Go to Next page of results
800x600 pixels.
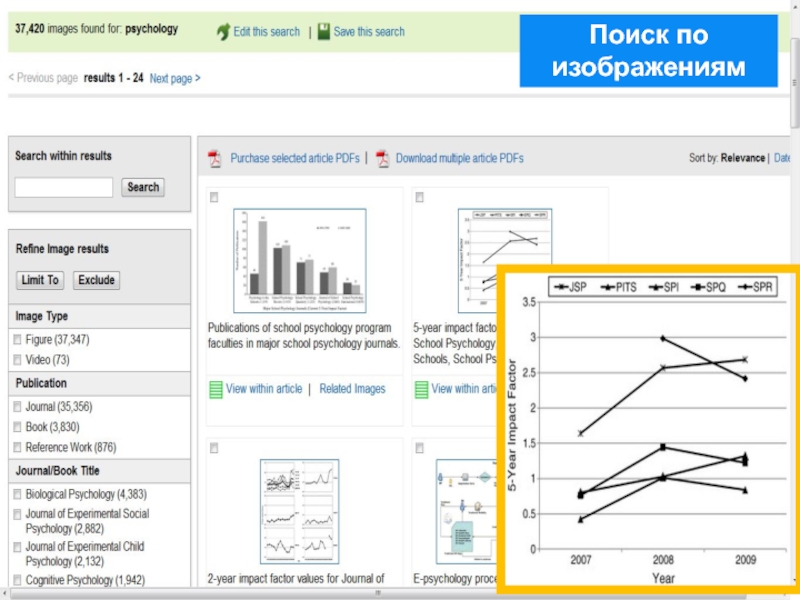174,78
